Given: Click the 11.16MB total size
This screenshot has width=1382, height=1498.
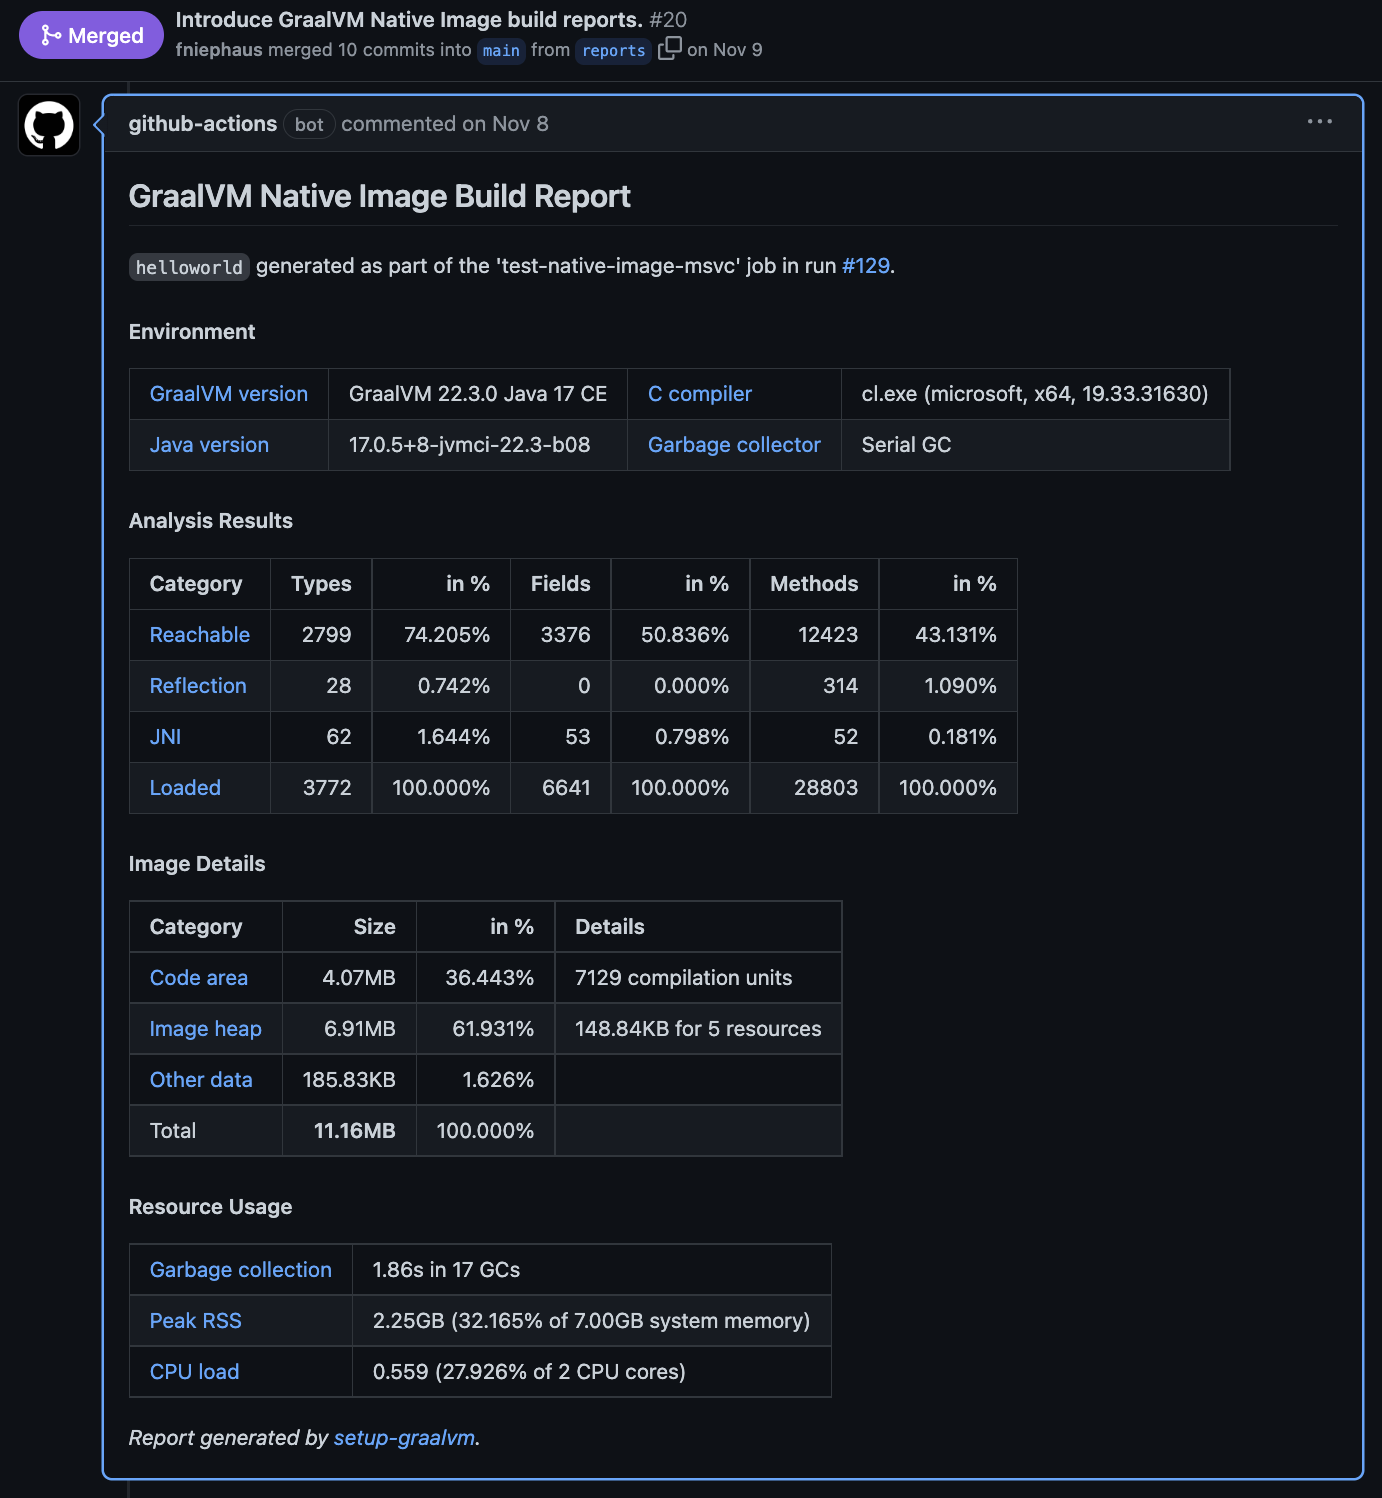Looking at the screenshot, I should click(x=355, y=1131).
